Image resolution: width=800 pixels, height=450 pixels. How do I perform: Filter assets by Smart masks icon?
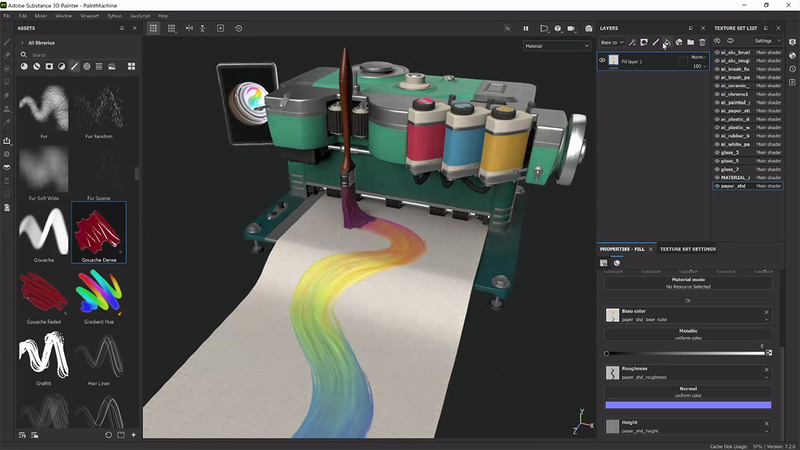tap(49, 66)
